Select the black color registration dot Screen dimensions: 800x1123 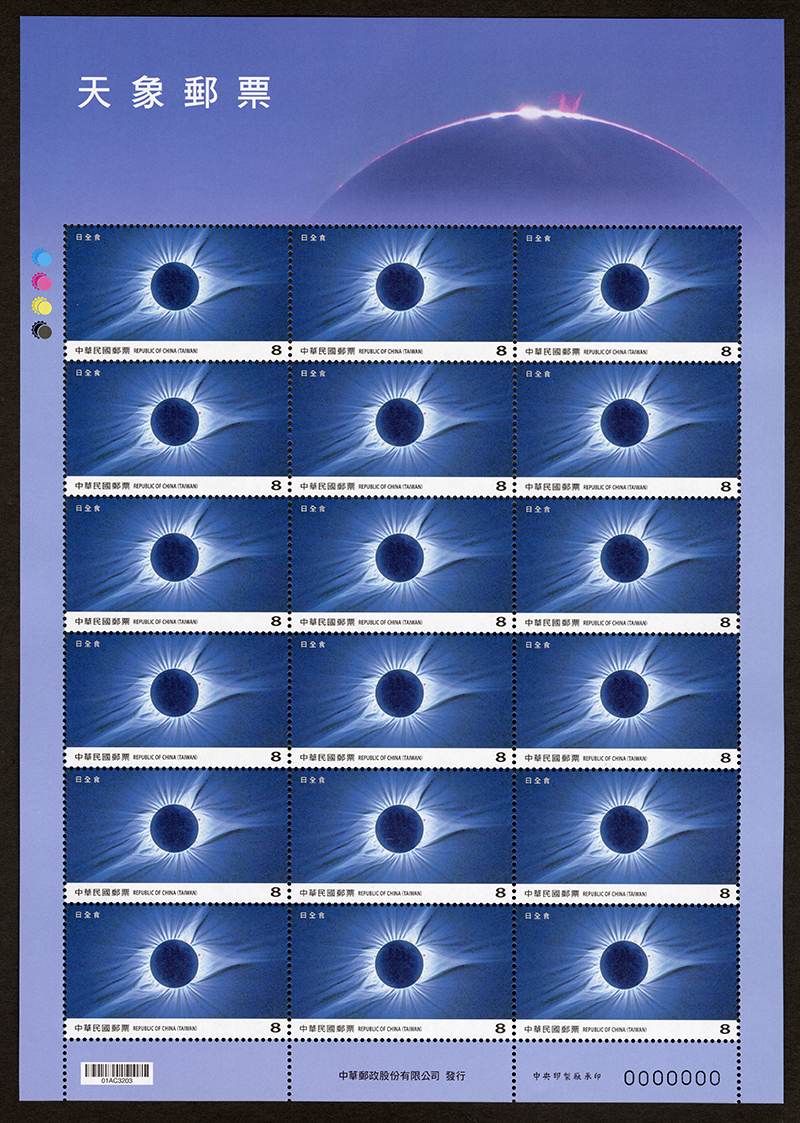pyautogui.click(x=42, y=330)
